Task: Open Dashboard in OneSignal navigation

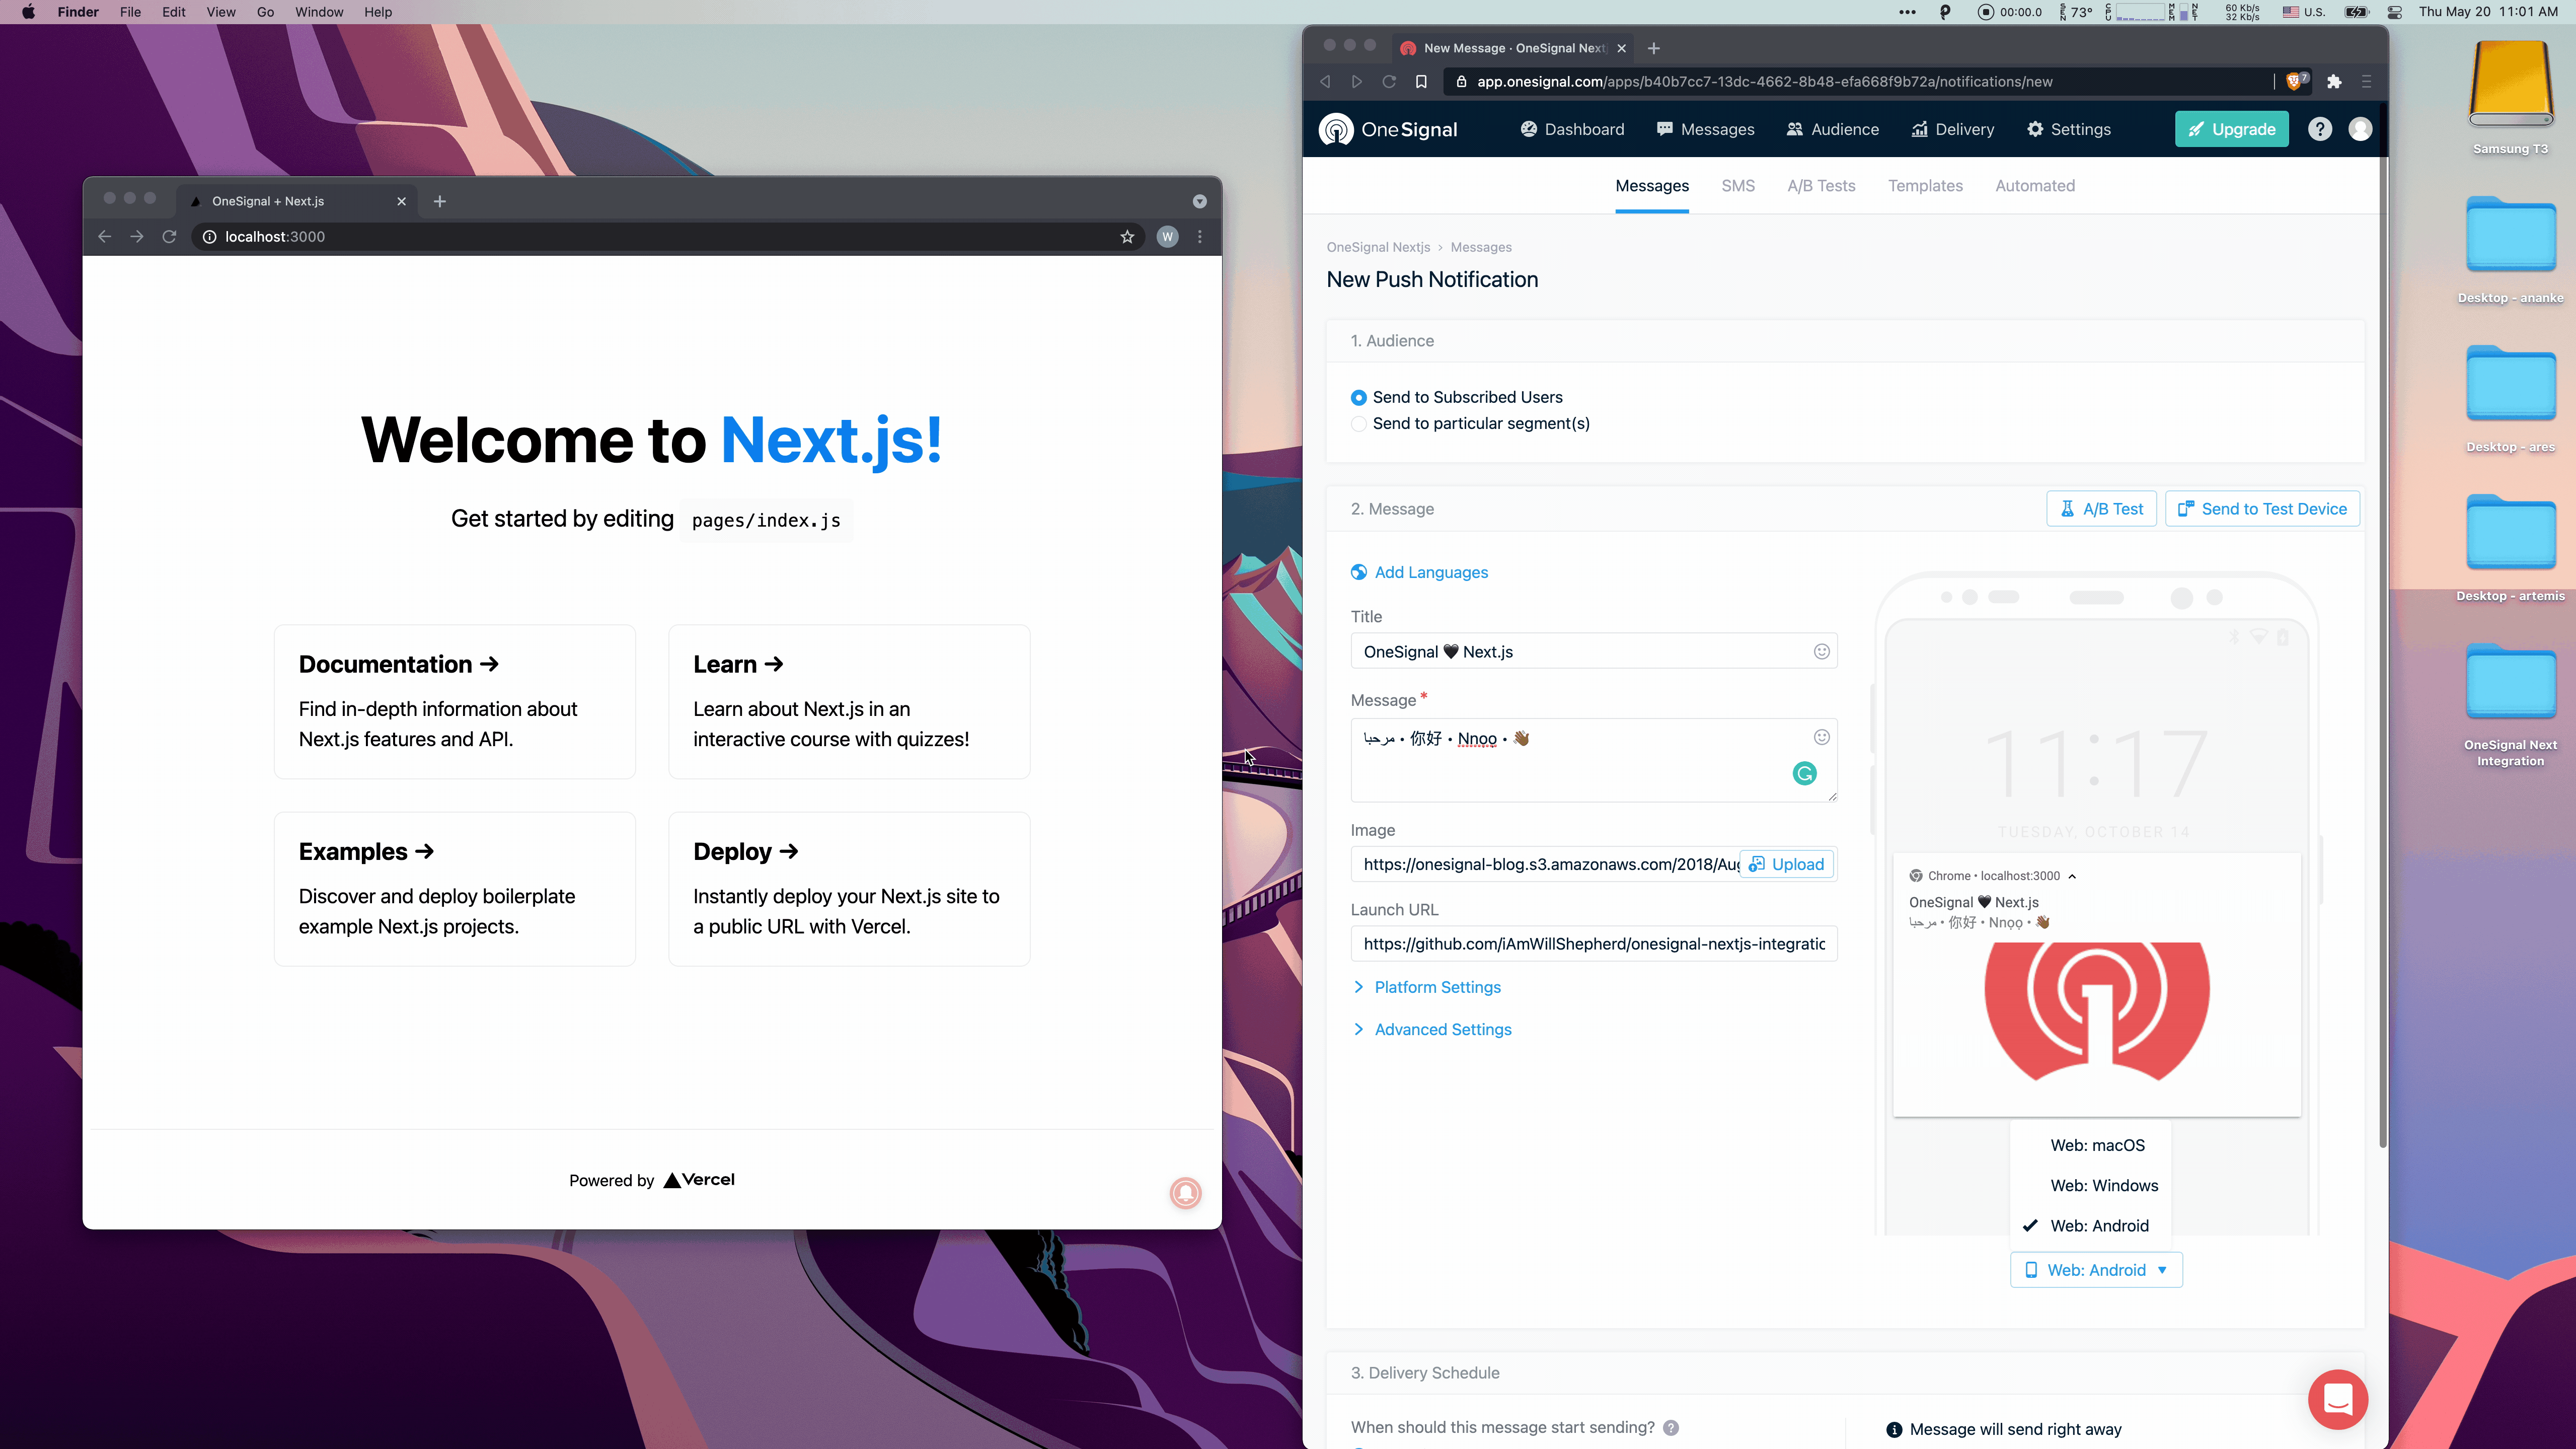Action: click(x=1572, y=129)
